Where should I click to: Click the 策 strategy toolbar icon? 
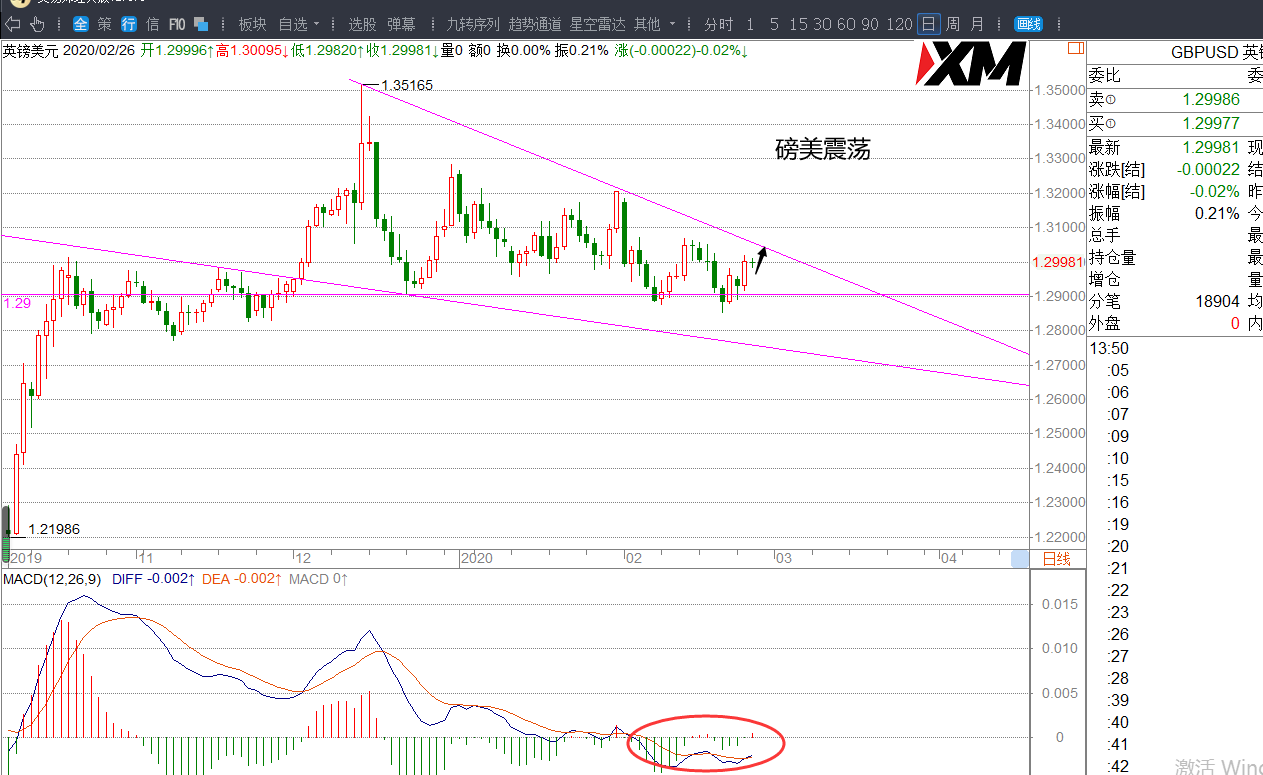104,24
